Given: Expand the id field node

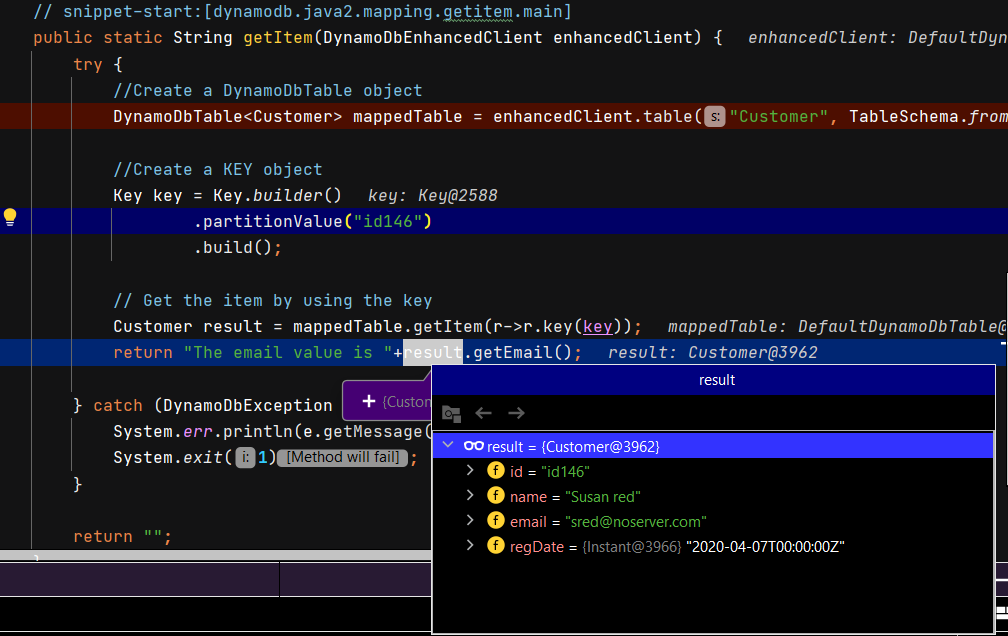Looking at the screenshot, I should point(470,471).
